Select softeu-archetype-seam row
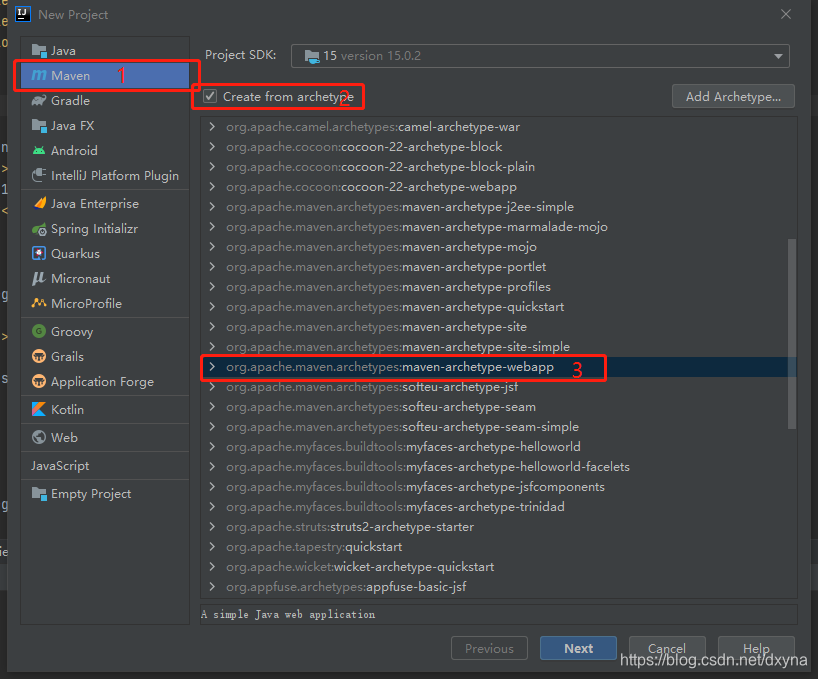The height and width of the screenshot is (679, 818). [x=498, y=407]
